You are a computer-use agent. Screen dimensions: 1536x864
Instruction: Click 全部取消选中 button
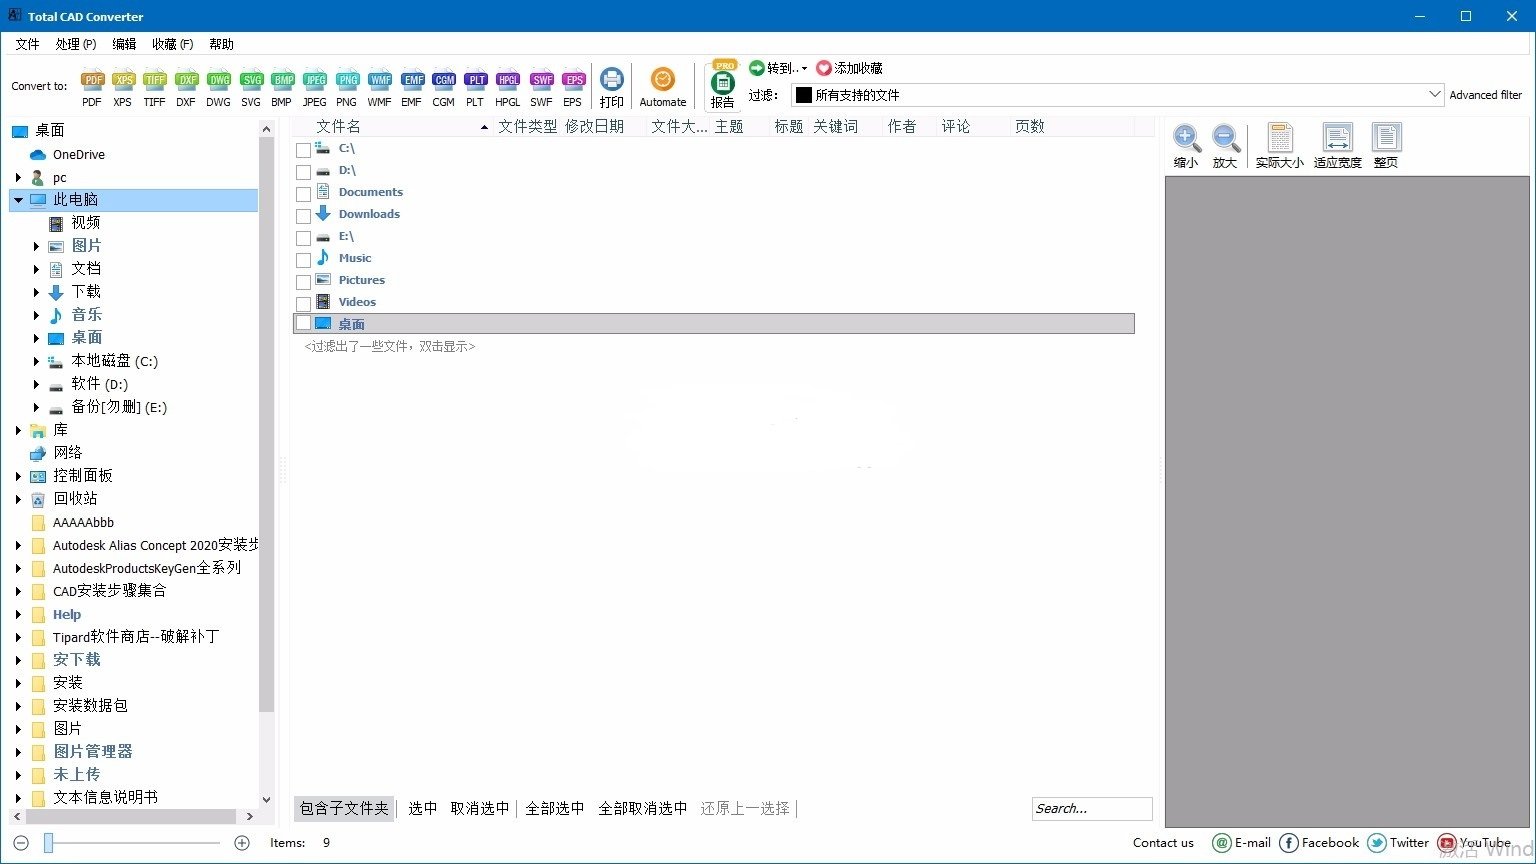point(643,808)
